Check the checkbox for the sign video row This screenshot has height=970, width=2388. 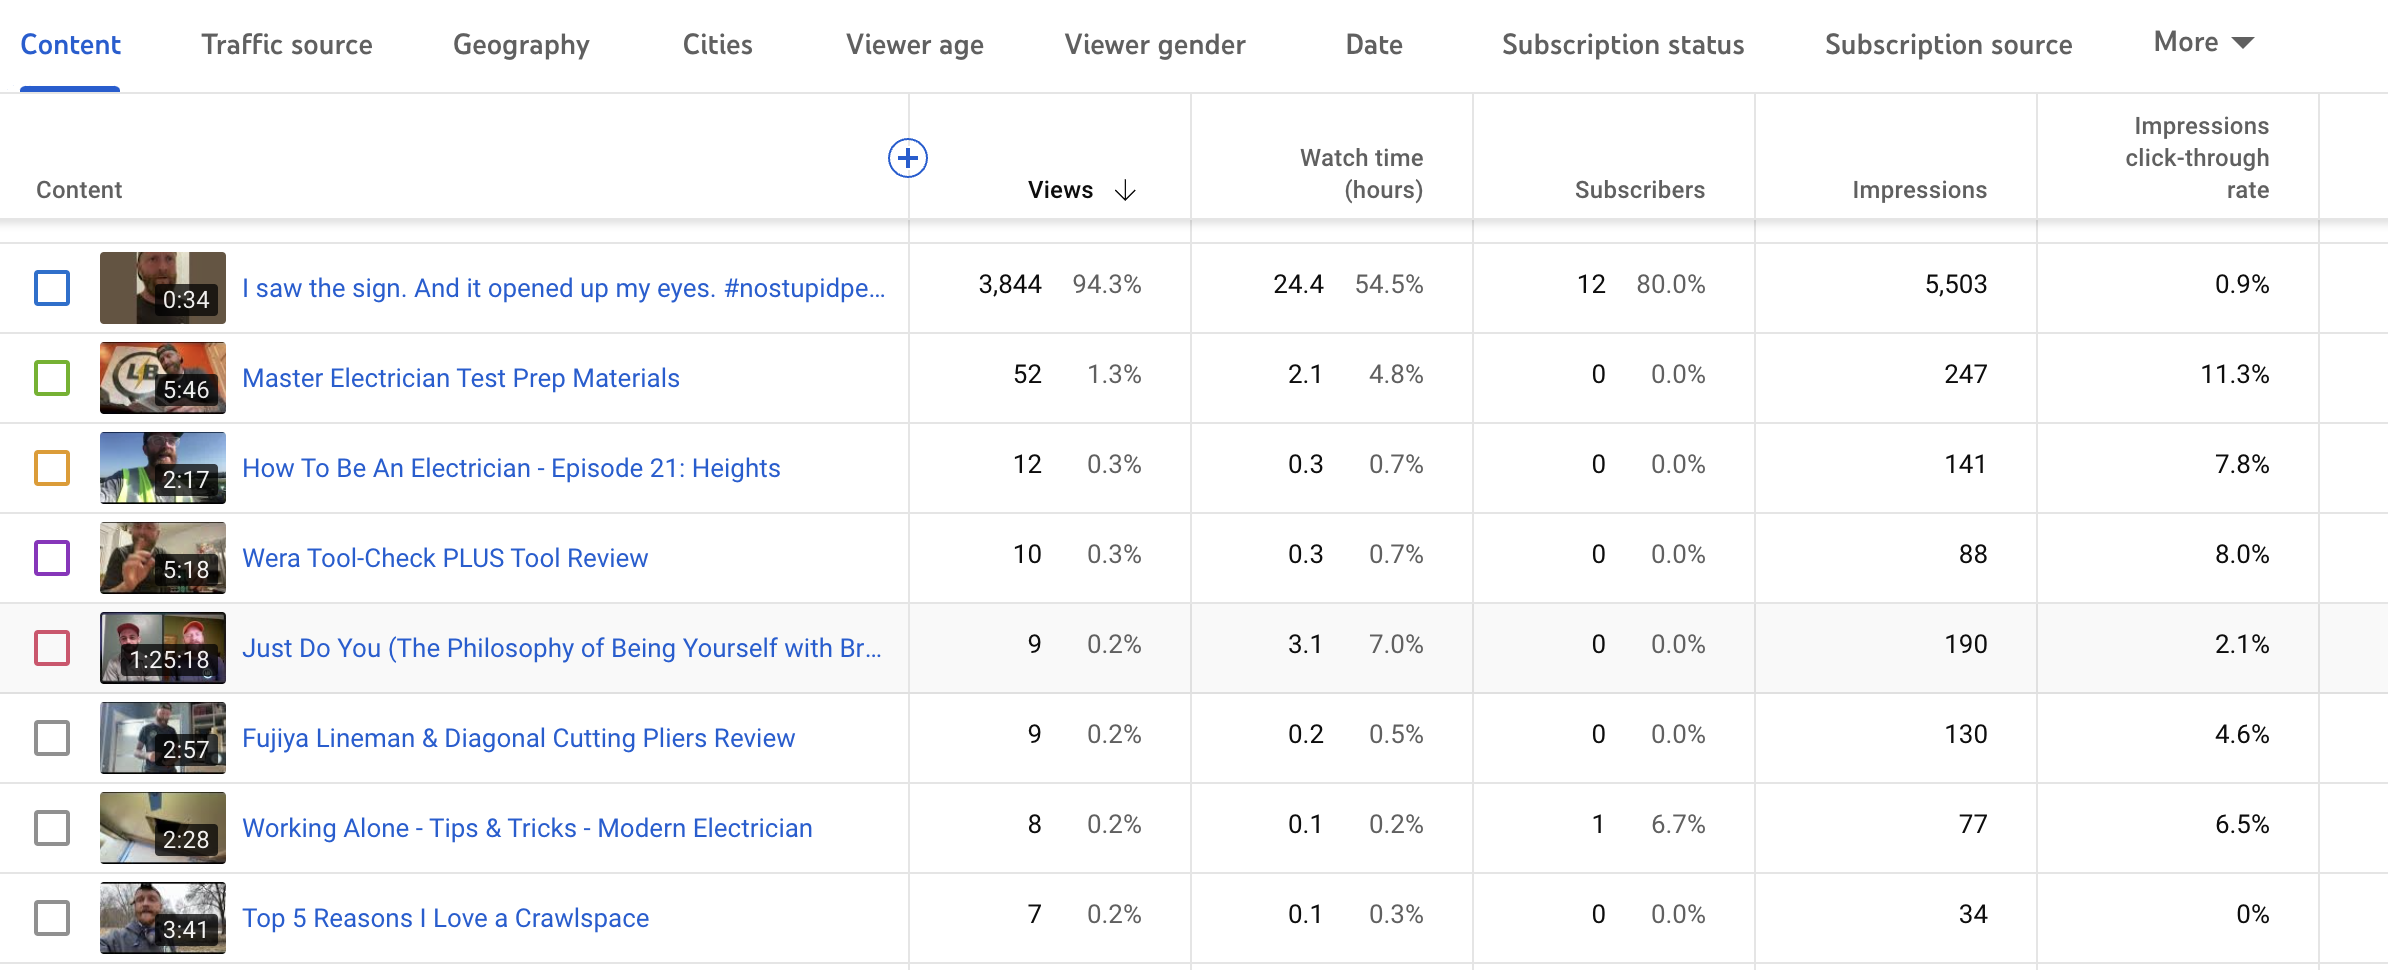(51, 287)
